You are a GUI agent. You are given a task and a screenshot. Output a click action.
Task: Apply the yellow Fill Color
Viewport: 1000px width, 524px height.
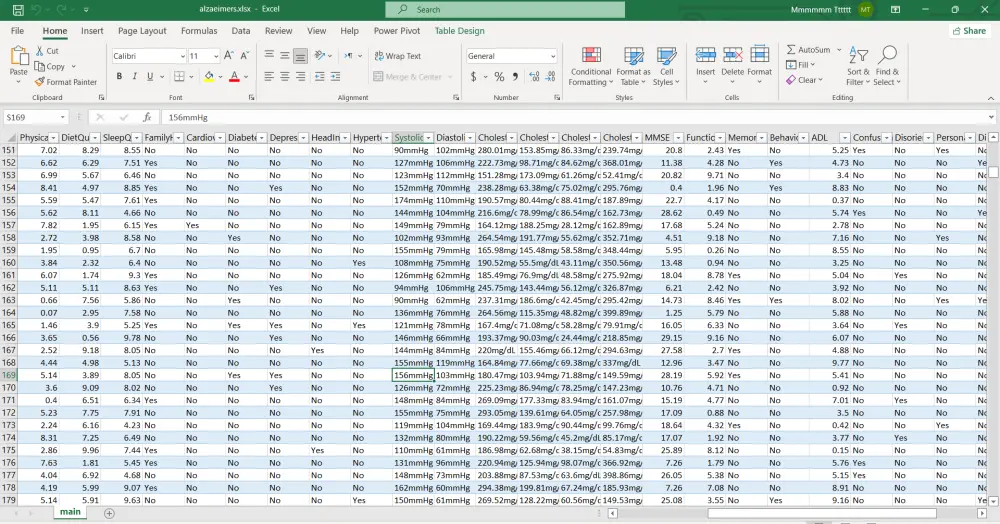[x=209, y=76]
